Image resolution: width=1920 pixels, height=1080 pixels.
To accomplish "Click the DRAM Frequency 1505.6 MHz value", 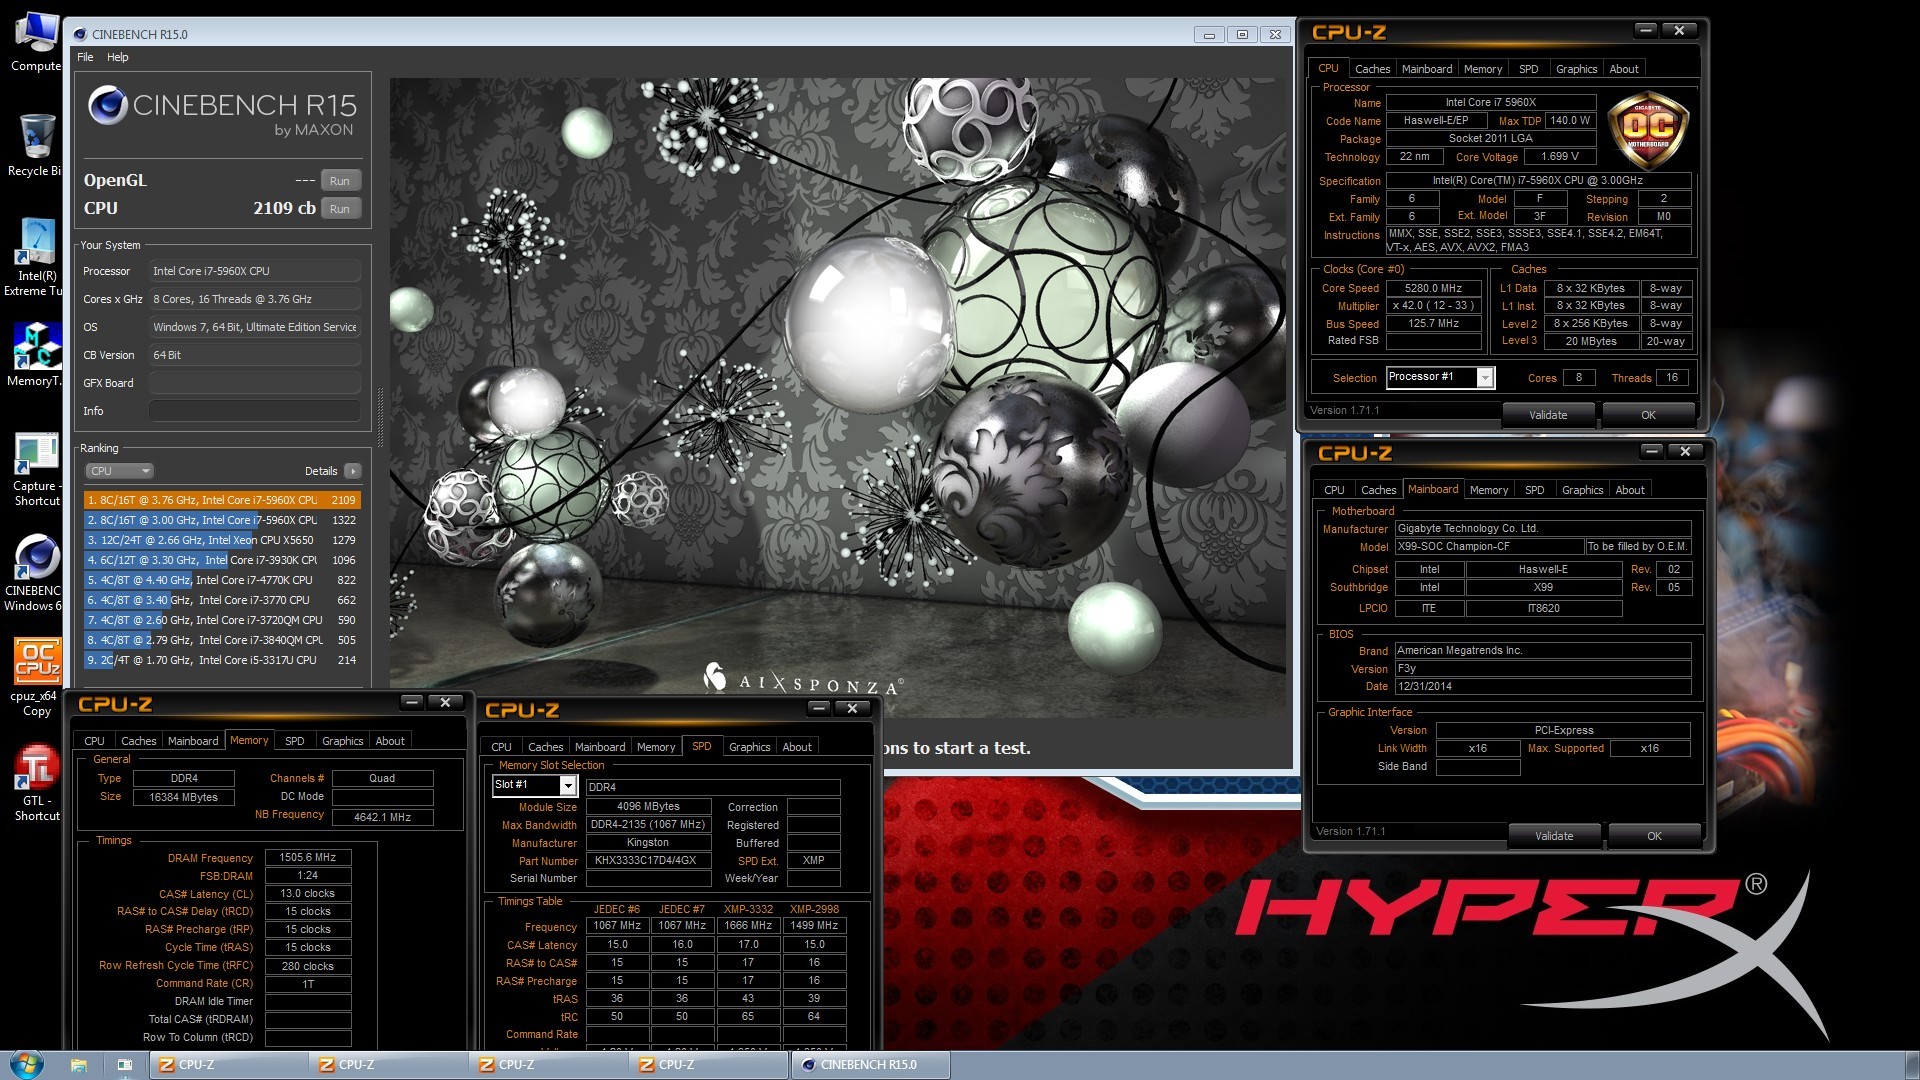I will pos(307,858).
